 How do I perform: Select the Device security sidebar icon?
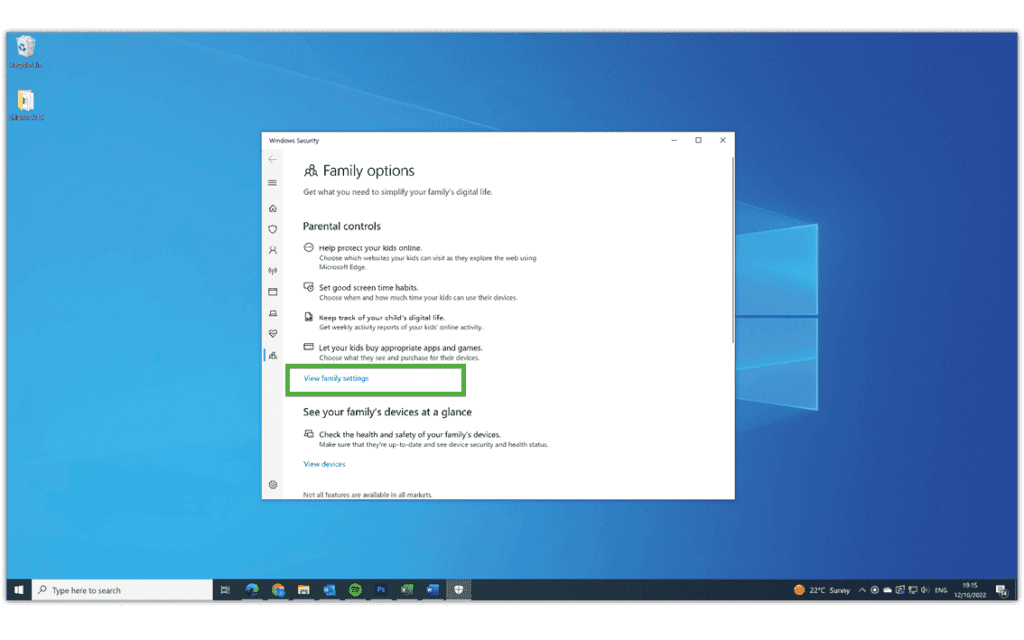[272, 312]
